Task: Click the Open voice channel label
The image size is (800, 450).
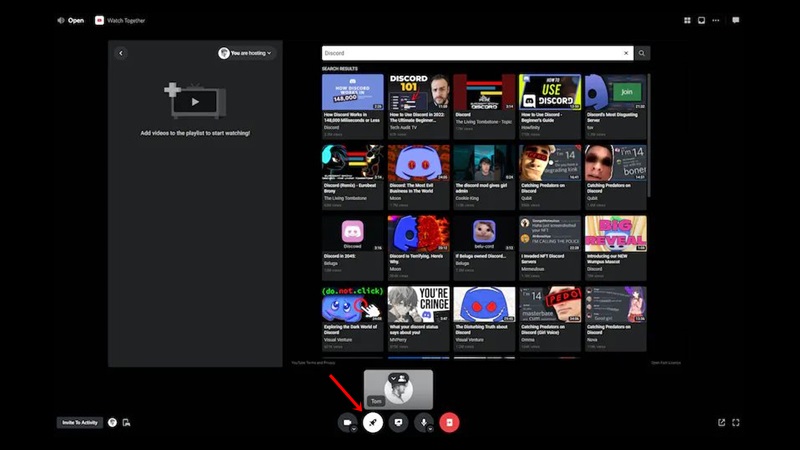Action: point(71,20)
